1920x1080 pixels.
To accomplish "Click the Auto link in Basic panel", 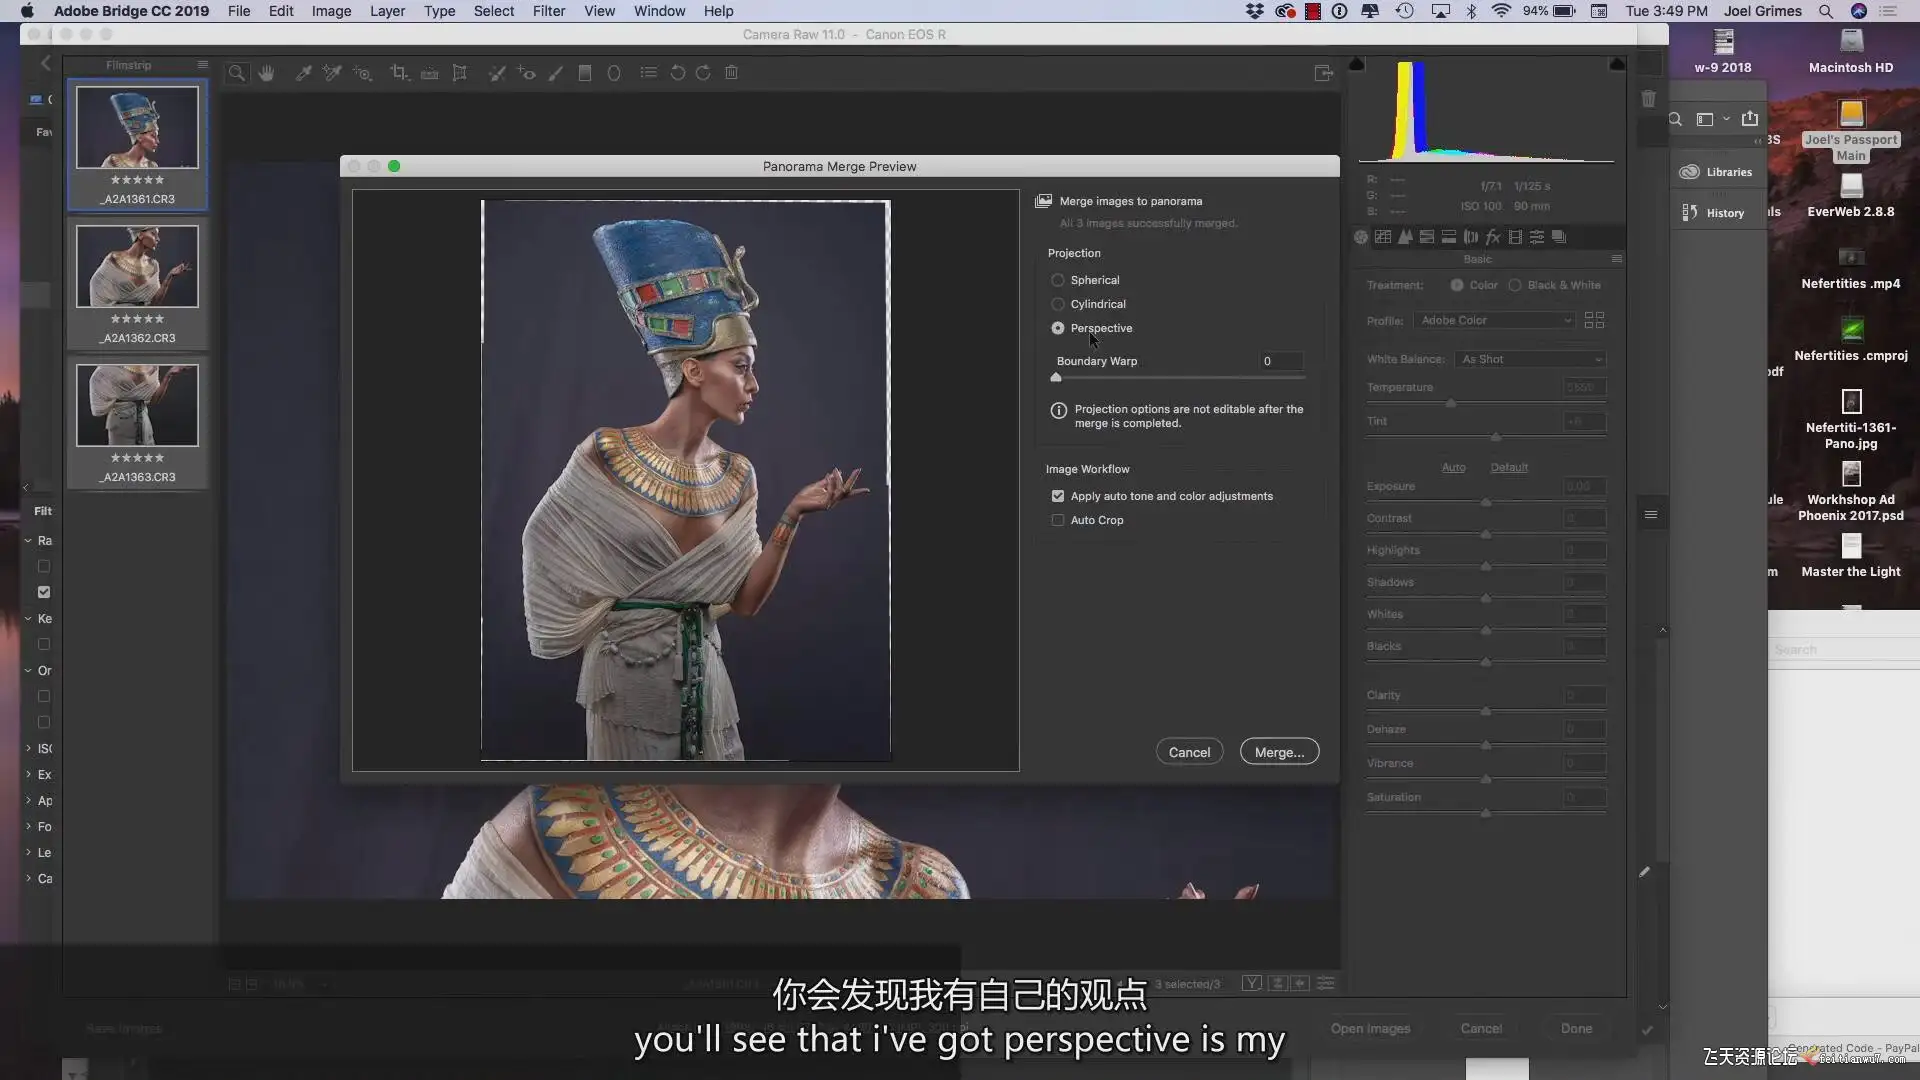I will pyautogui.click(x=1453, y=467).
